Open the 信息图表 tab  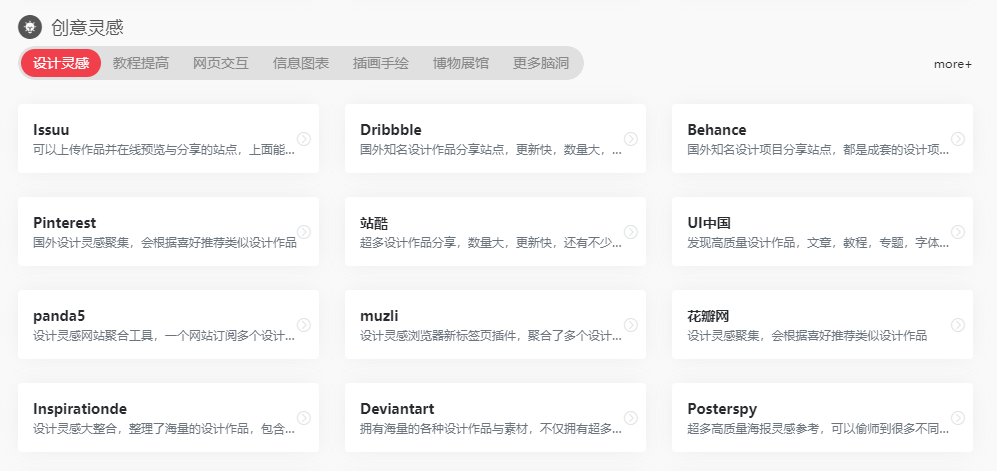pos(301,63)
